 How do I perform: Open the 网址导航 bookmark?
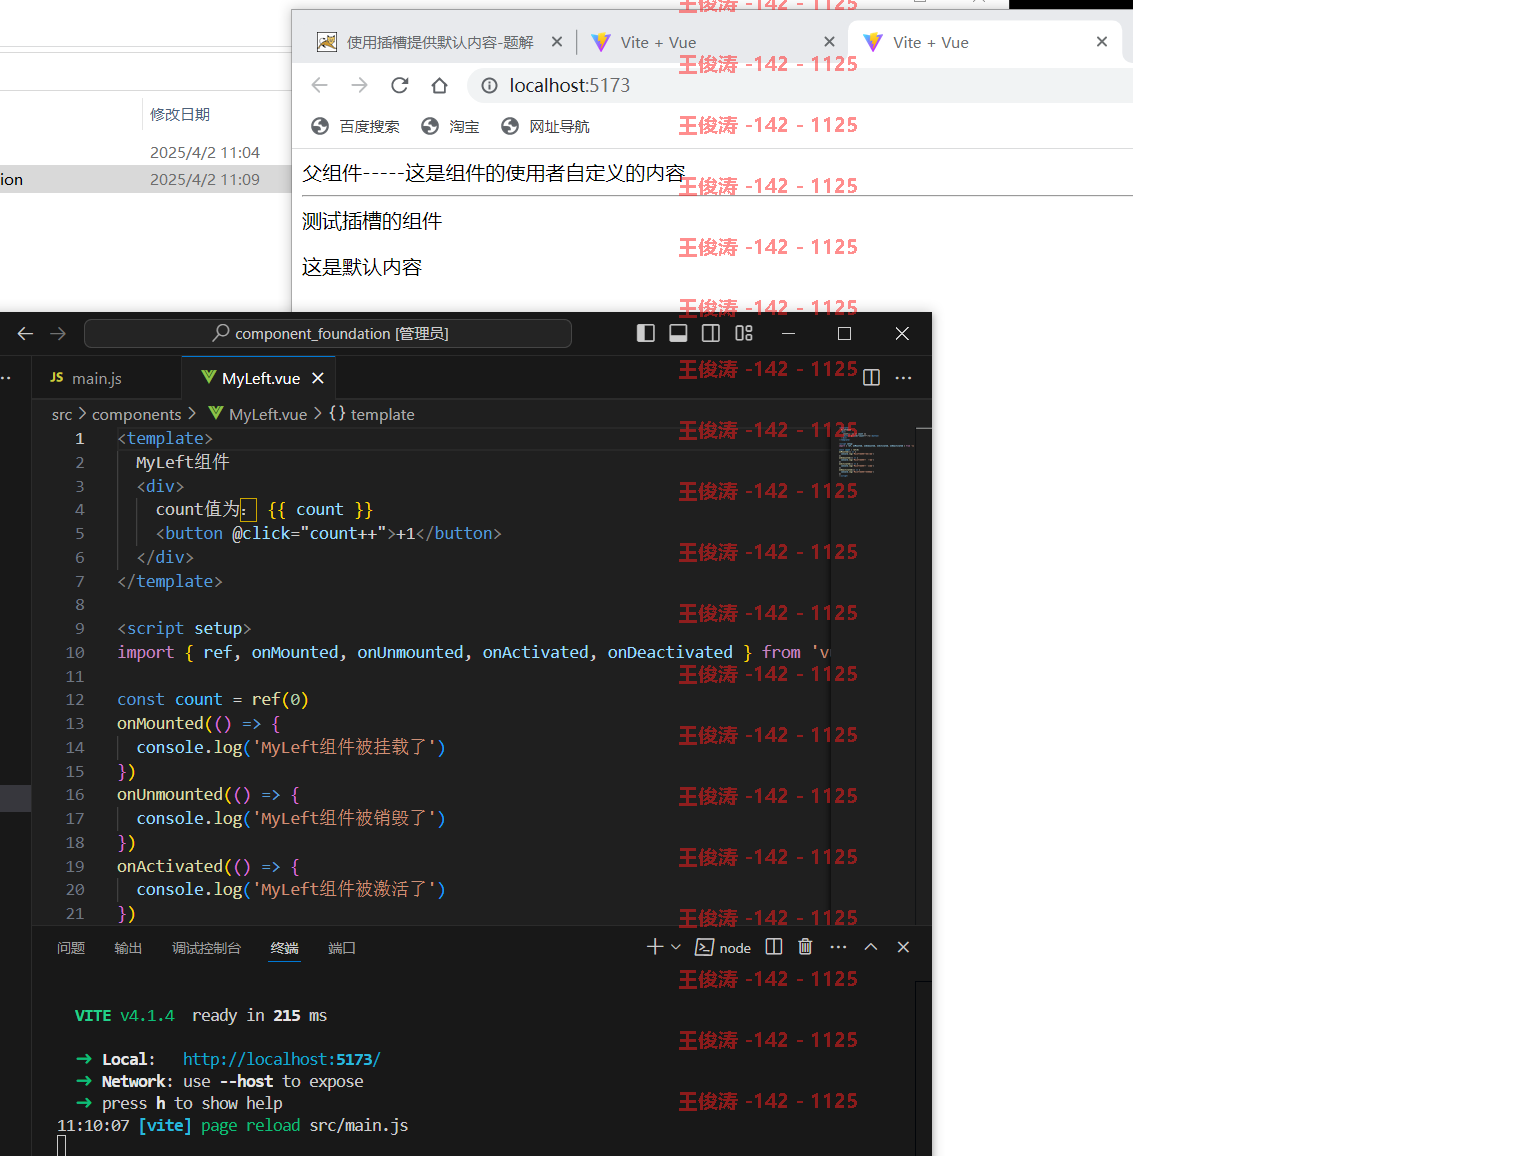pos(545,126)
